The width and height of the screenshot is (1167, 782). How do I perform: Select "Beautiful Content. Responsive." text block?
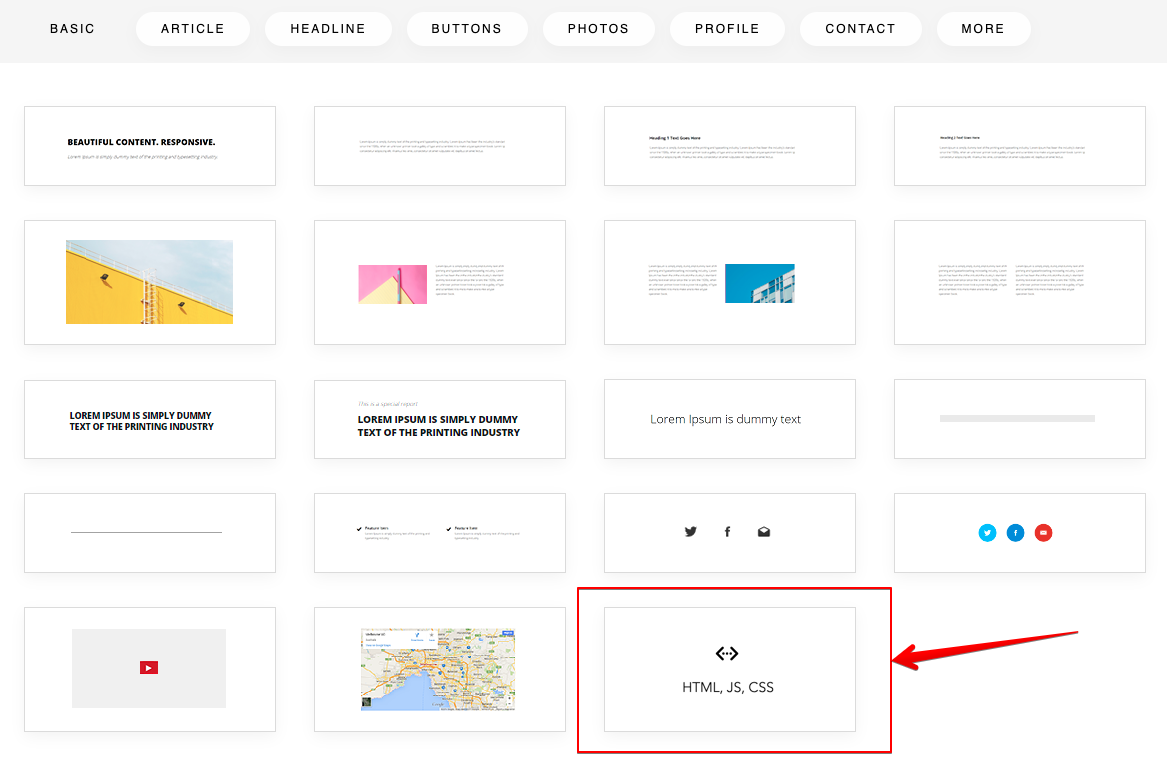click(x=149, y=146)
